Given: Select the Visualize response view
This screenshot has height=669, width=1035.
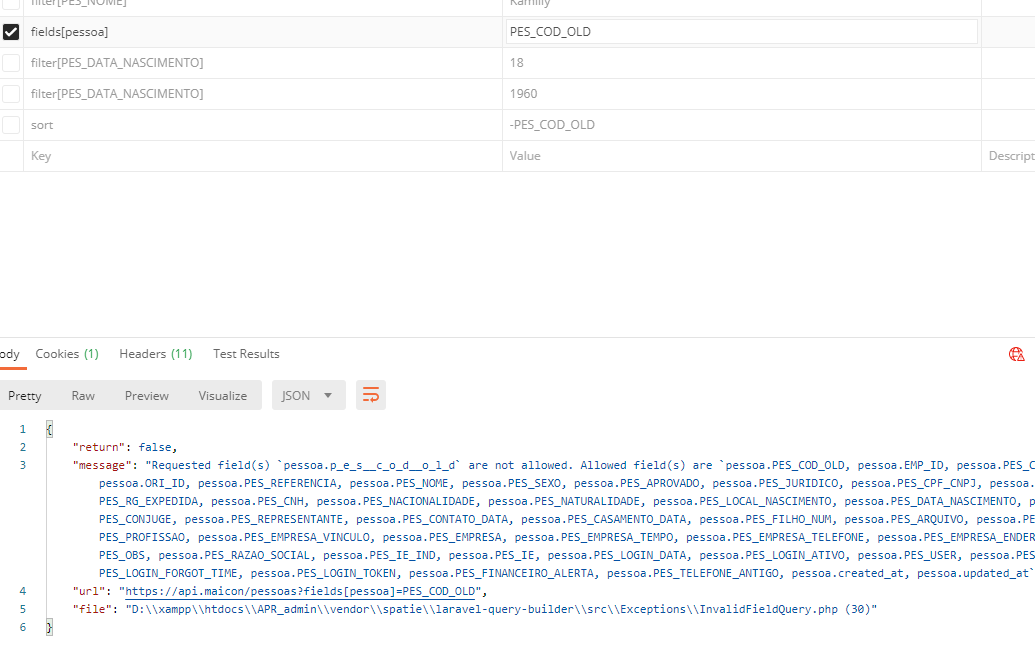Looking at the screenshot, I should [x=222, y=395].
